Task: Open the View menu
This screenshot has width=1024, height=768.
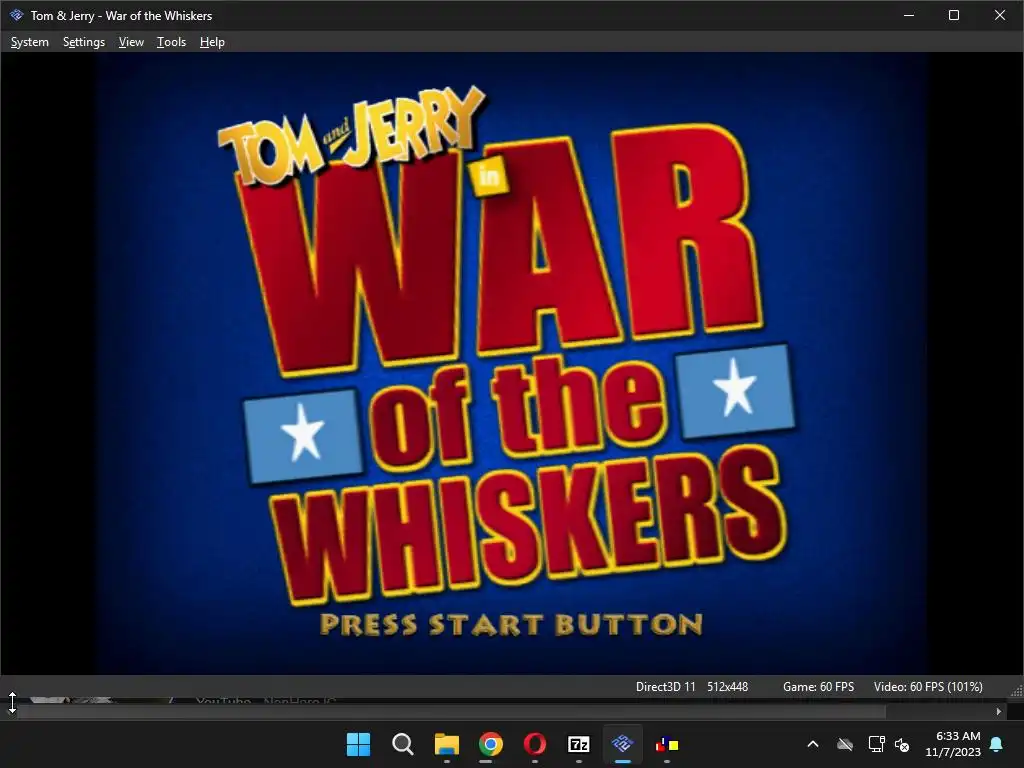Action: coord(131,42)
